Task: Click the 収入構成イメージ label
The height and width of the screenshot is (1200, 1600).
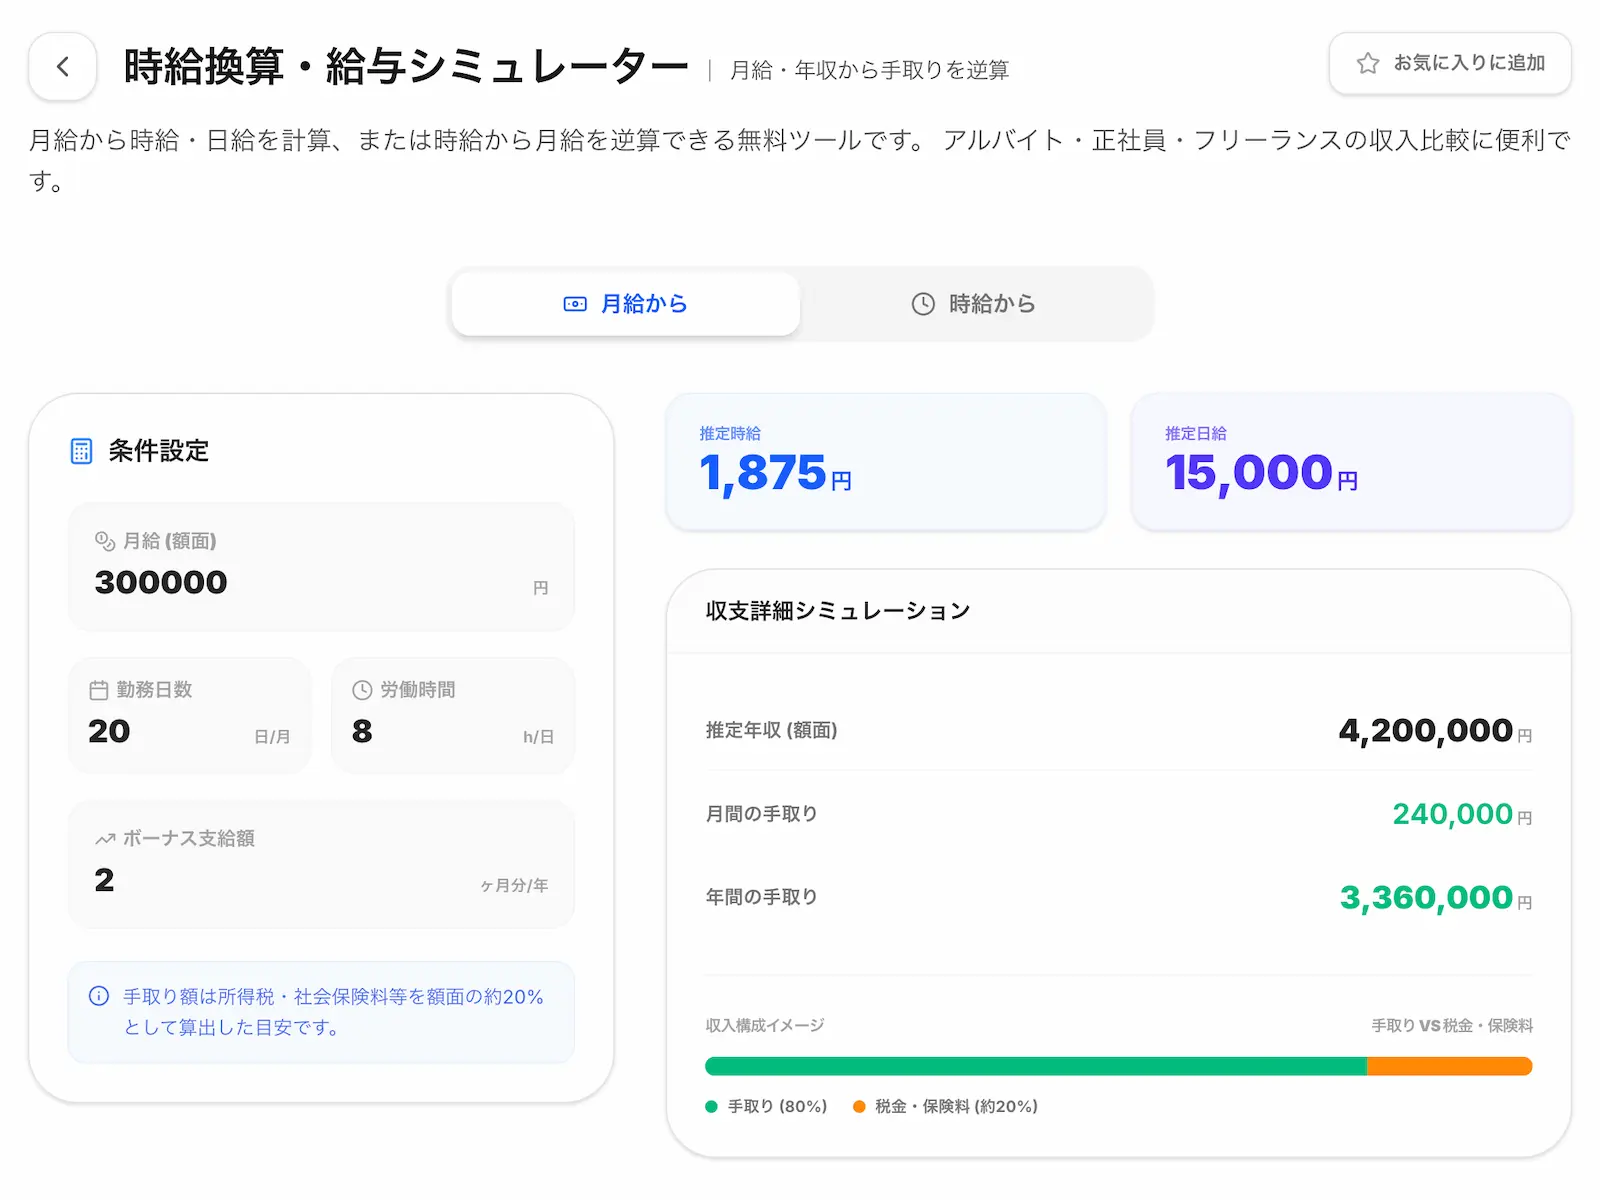Action: [765, 1026]
